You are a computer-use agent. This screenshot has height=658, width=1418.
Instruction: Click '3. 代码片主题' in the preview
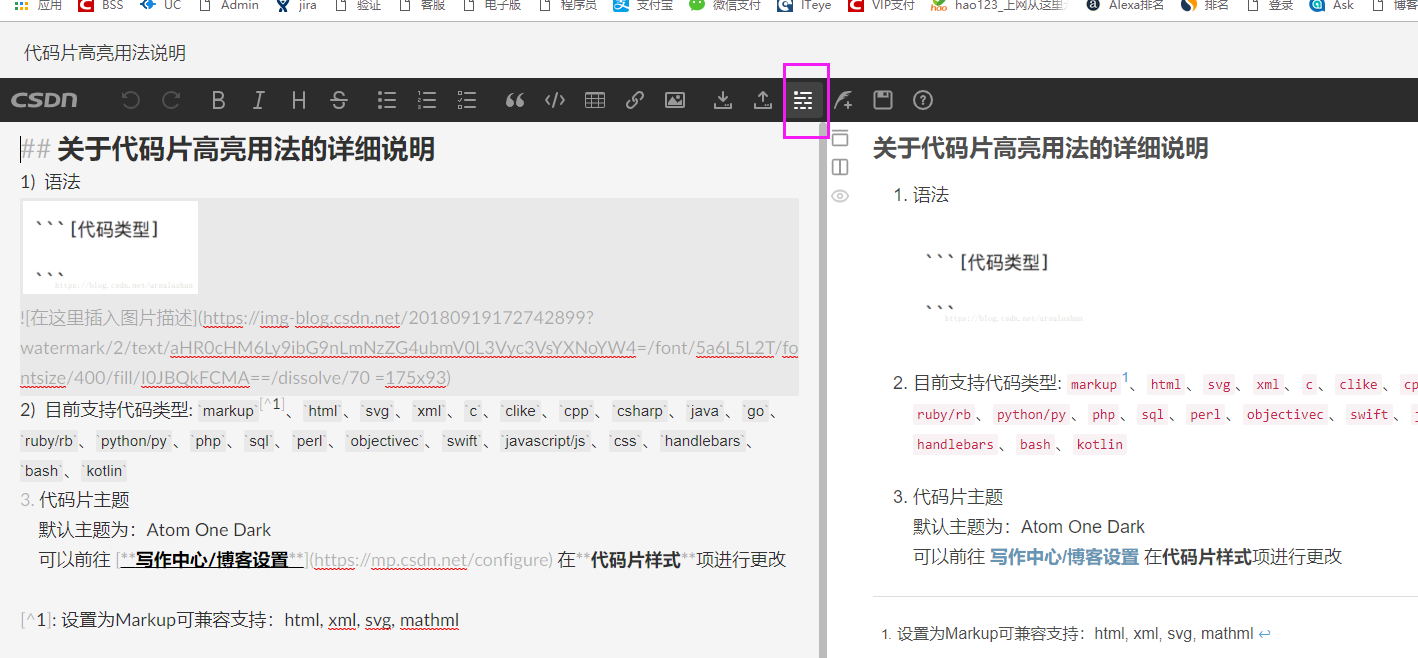[x=948, y=497]
